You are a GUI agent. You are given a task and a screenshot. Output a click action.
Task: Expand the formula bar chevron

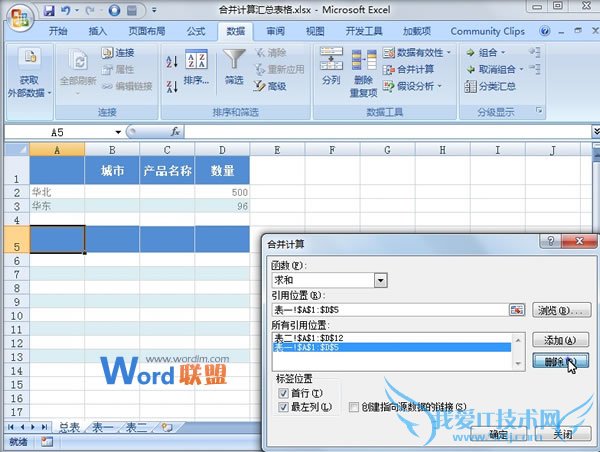click(x=596, y=132)
